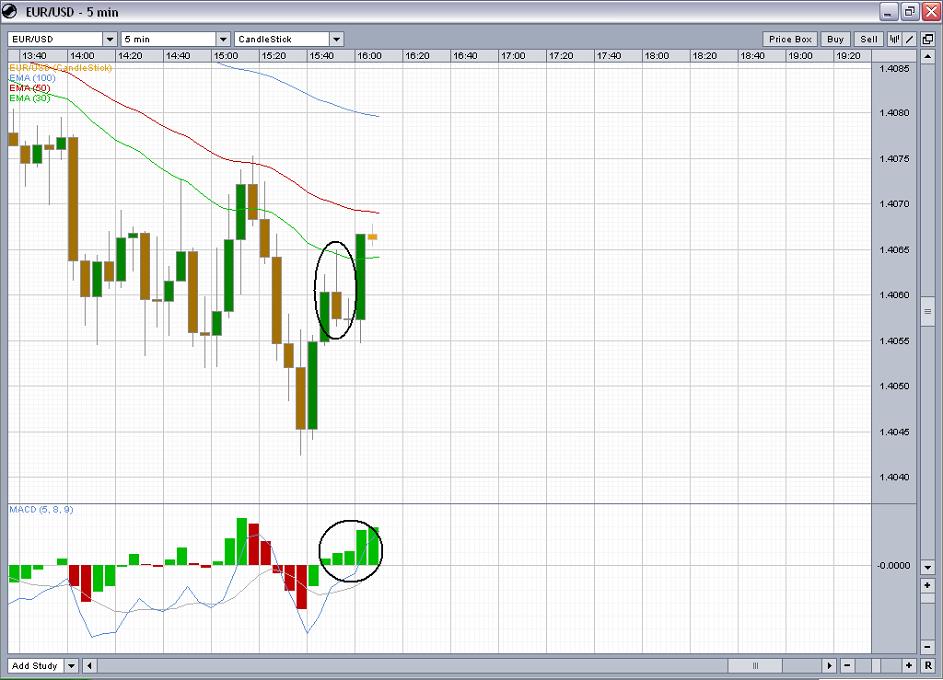Click the MACD panel minus button
Screen dimensions: 943x680
pyautogui.click(x=928, y=647)
